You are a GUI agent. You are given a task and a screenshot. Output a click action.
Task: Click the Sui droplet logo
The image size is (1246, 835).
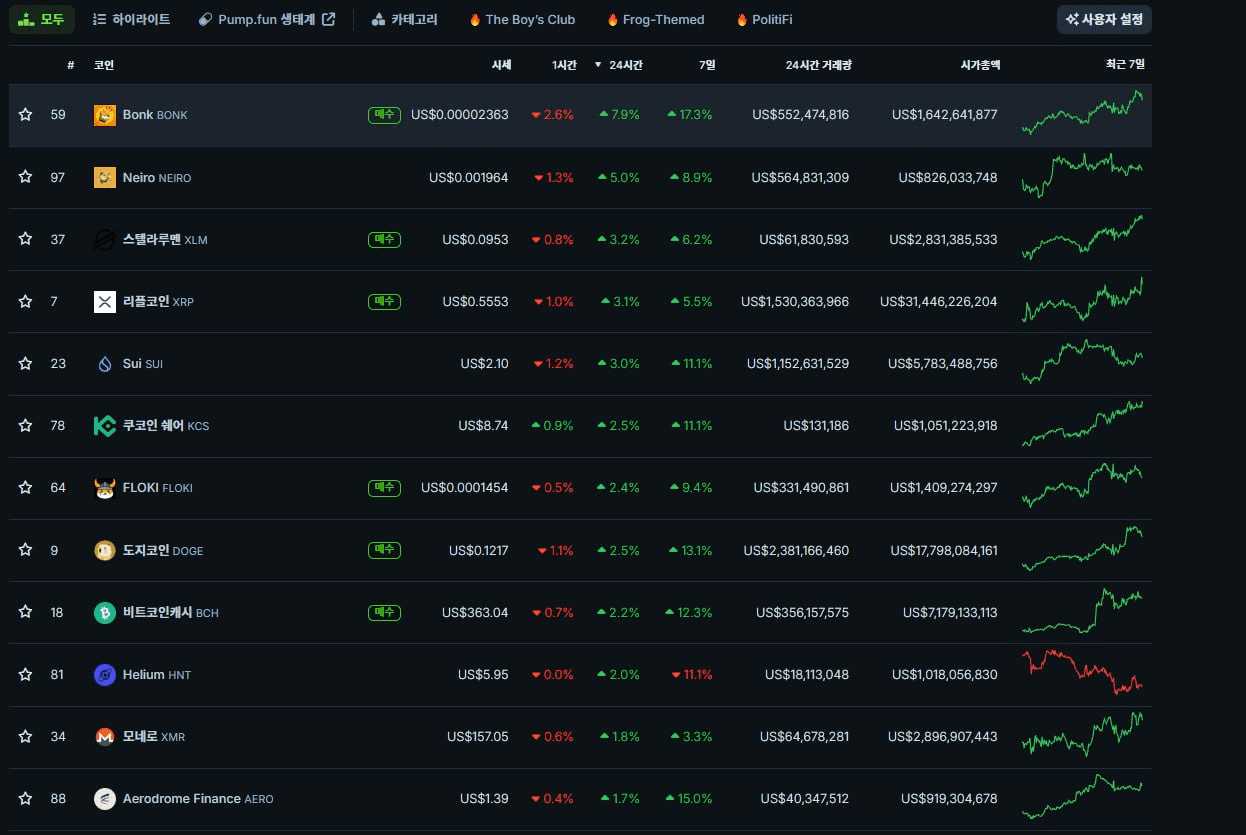pyautogui.click(x=105, y=364)
